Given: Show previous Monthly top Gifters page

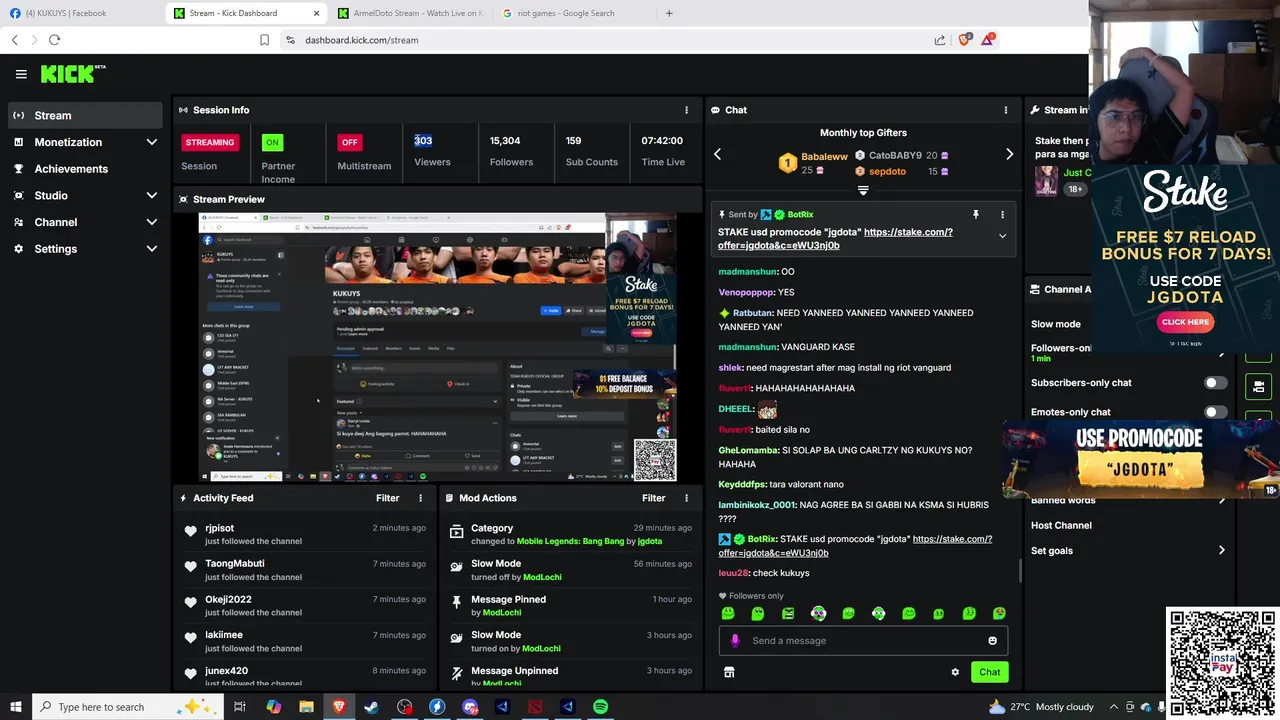Looking at the screenshot, I should 717,154.
